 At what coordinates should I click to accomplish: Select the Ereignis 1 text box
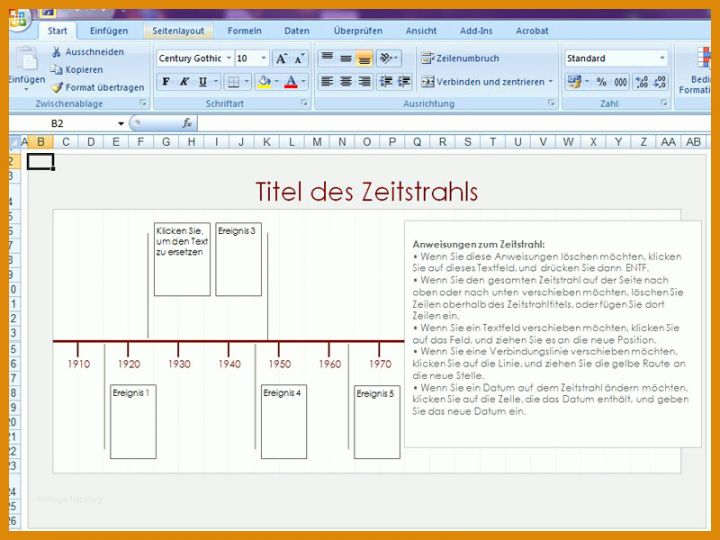point(133,422)
